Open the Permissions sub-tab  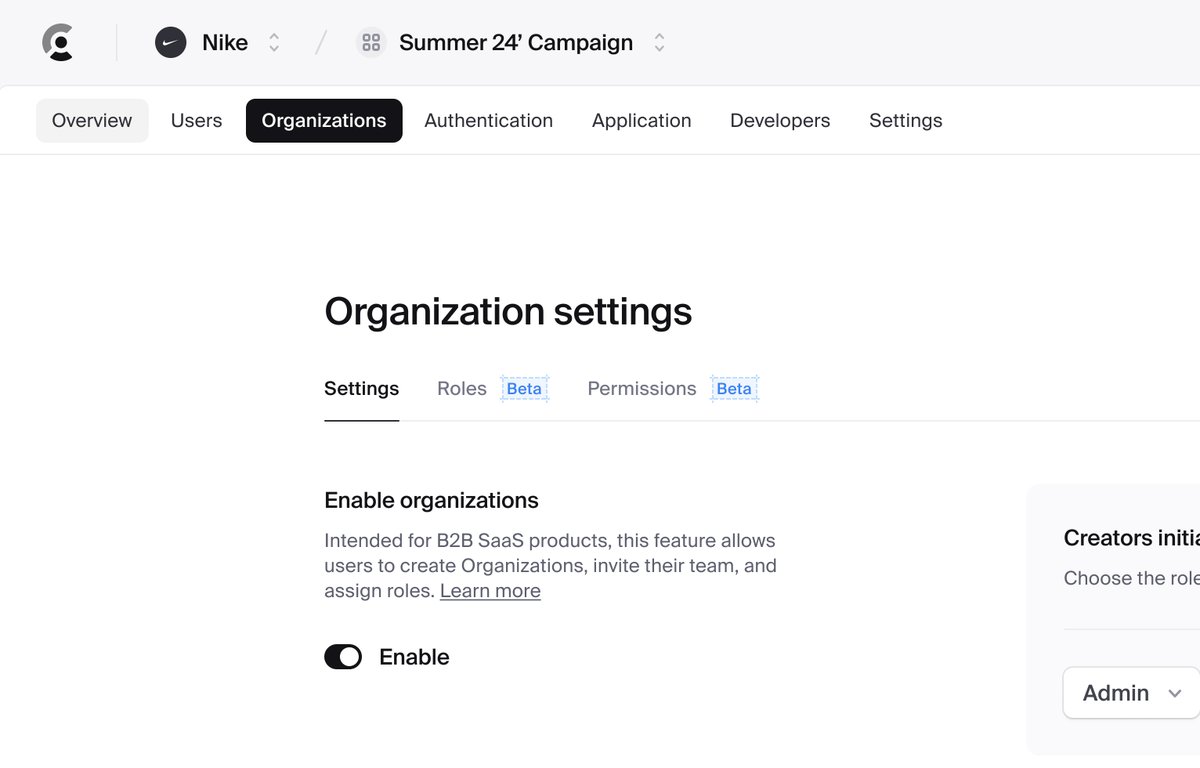pyautogui.click(x=642, y=389)
